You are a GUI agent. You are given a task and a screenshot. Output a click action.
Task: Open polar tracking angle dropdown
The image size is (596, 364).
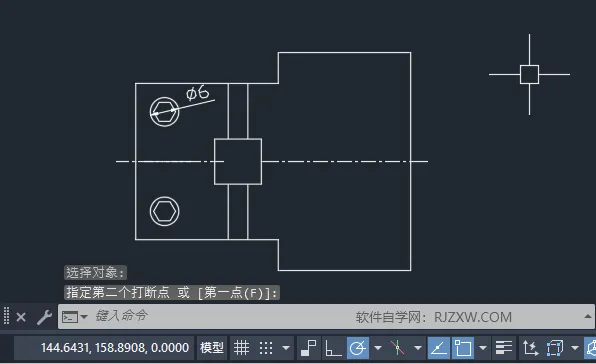point(378,348)
